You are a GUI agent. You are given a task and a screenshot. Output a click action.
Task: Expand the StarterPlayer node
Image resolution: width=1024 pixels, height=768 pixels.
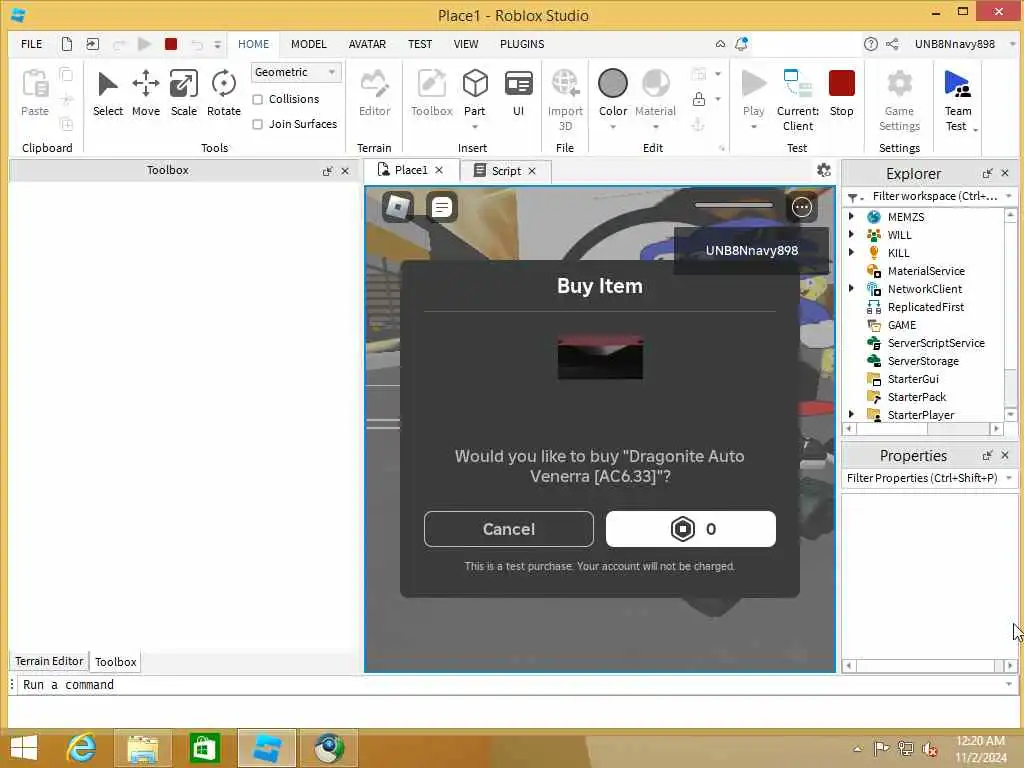(x=851, y=414)
